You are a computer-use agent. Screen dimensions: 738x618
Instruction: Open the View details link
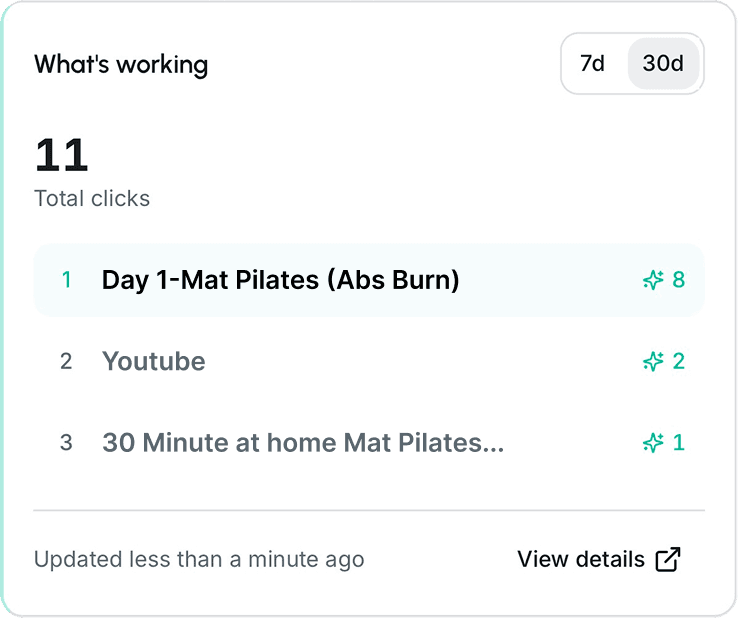coord(581,560)
